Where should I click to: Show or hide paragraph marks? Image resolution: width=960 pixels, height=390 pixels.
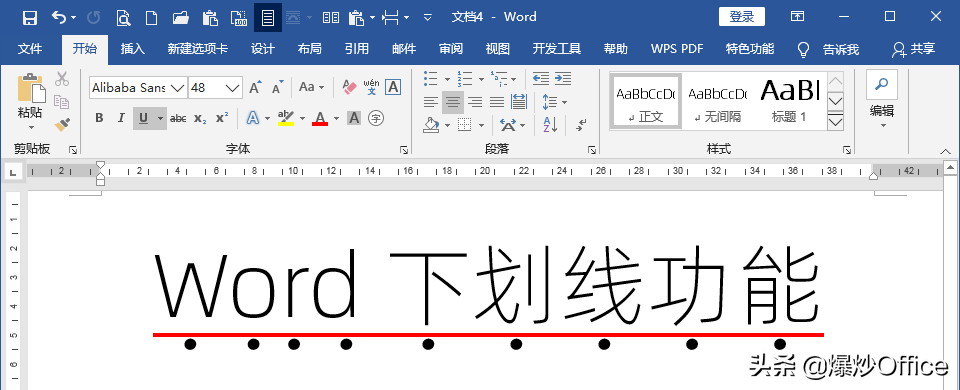click(x=581, y=125)
